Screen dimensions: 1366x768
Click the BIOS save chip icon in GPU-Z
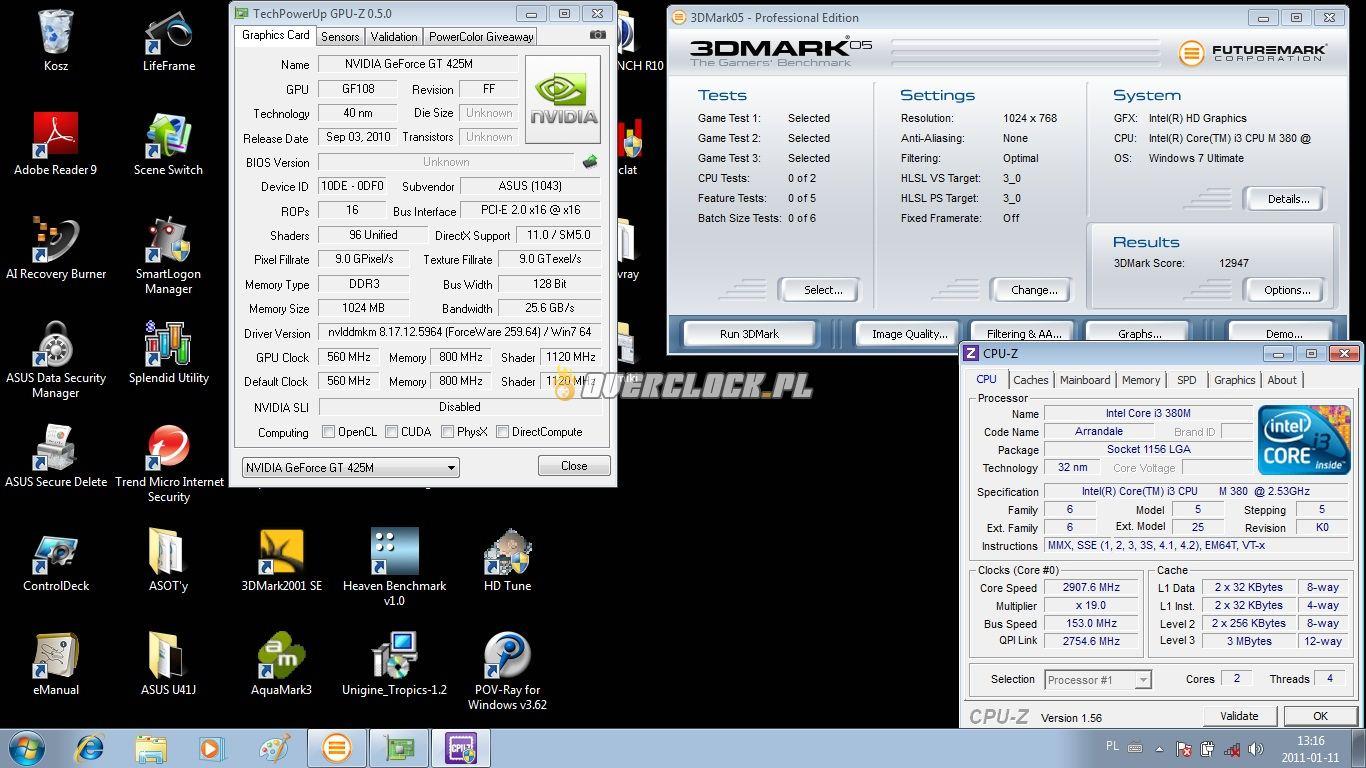coord(590,161)
